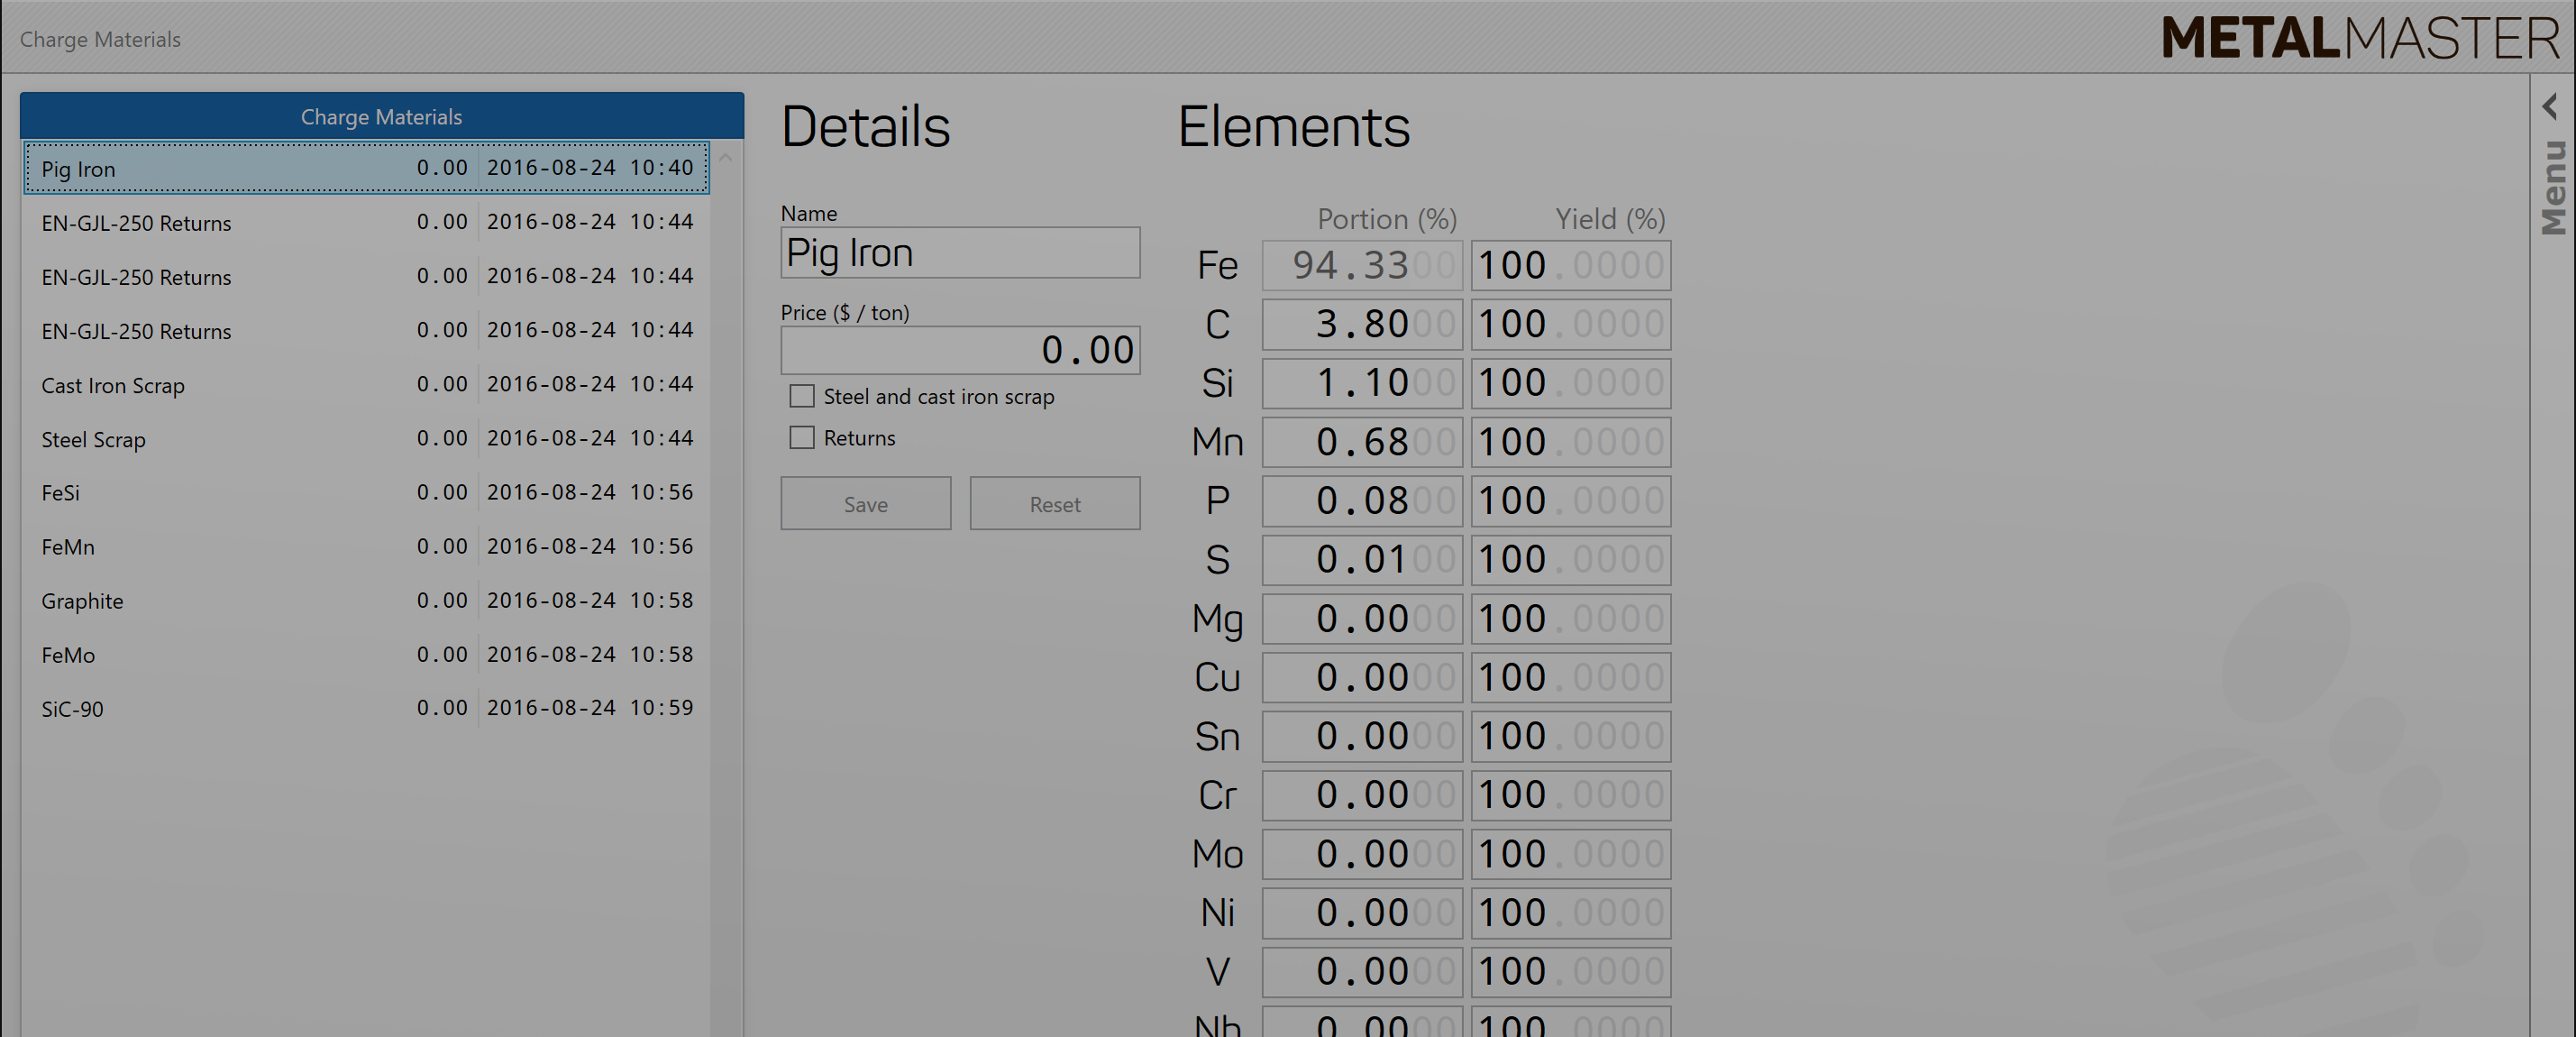This screenshot has width=2576, height=1037.
Task: Click Mn portion percent field
Action: 1361,442
